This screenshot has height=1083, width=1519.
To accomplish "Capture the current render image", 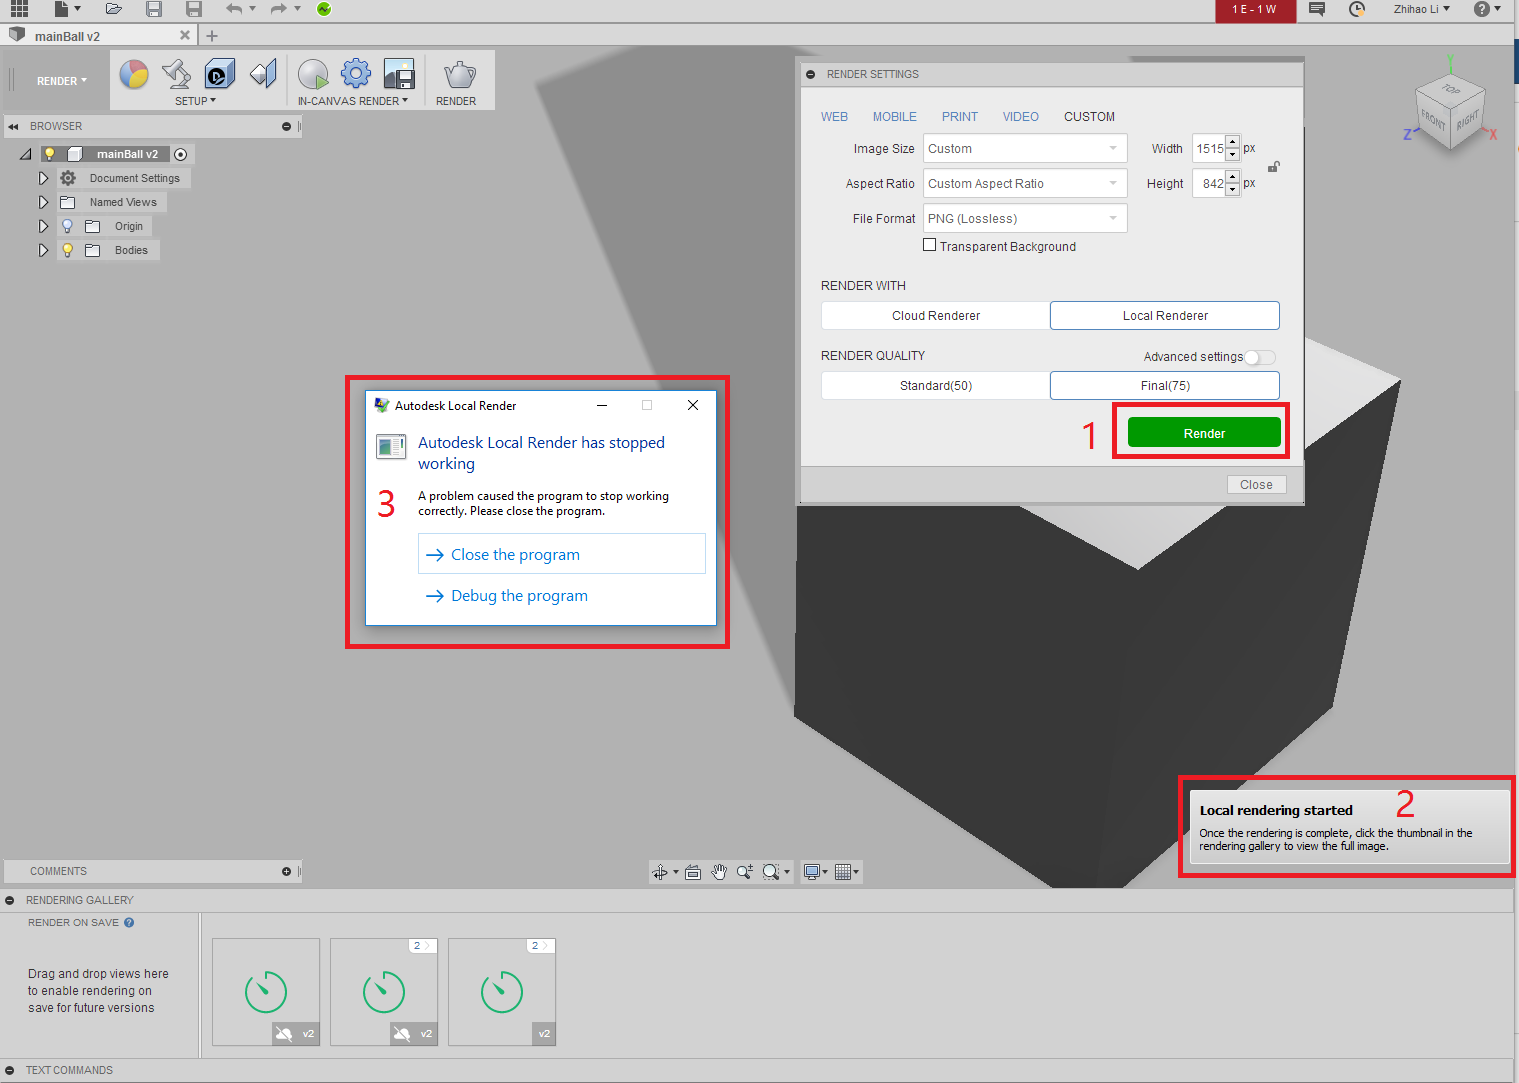I will [399, 73].
